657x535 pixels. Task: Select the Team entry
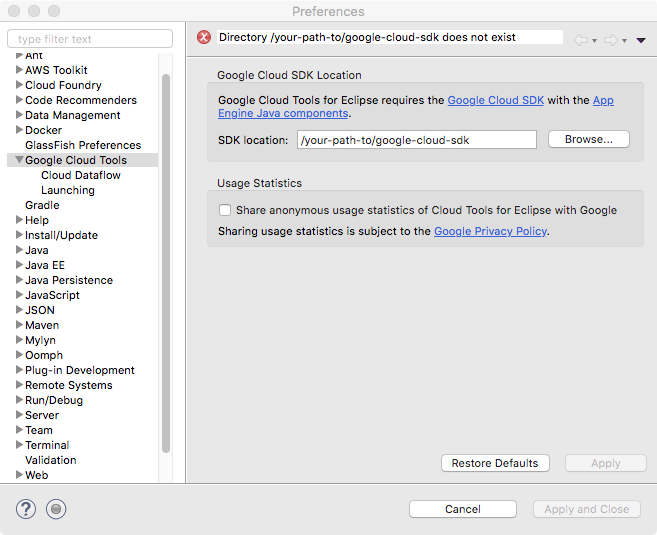(x=39, y=430)
